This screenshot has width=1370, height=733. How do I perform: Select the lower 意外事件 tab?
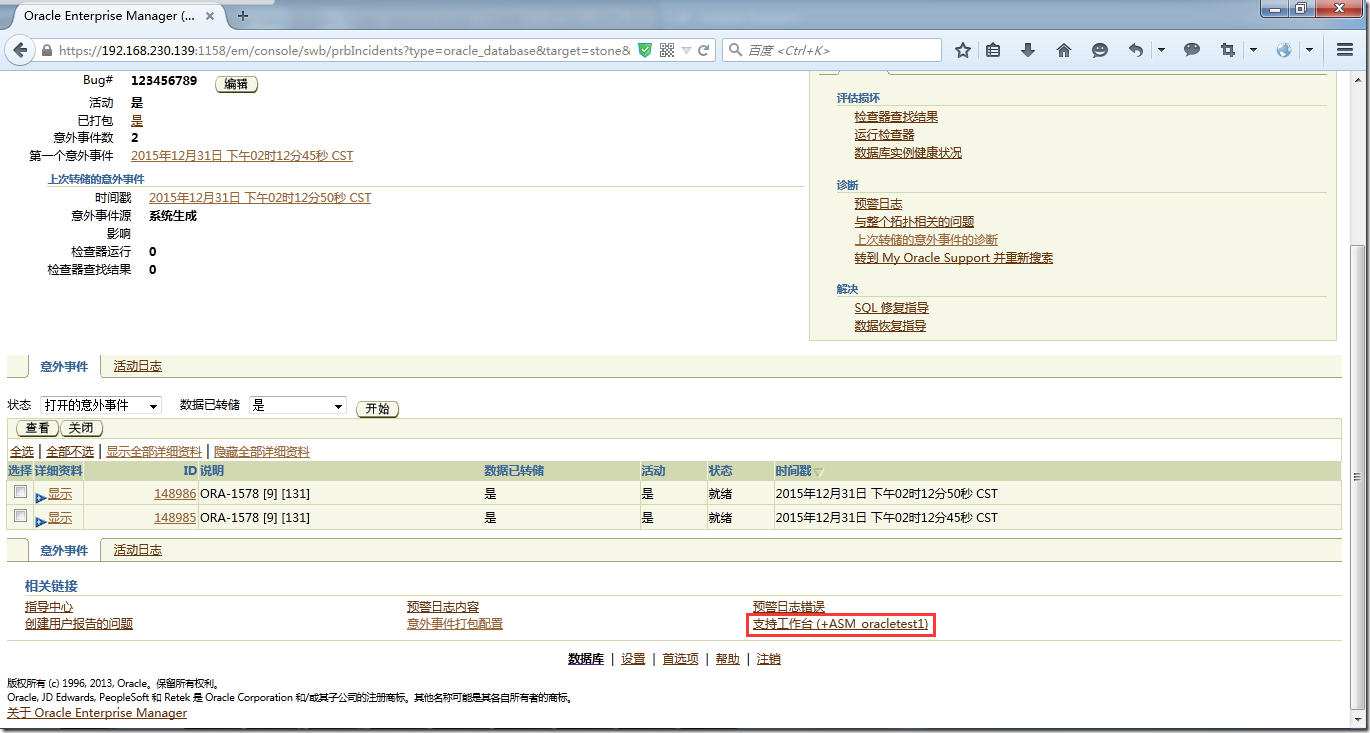point(64,550)
